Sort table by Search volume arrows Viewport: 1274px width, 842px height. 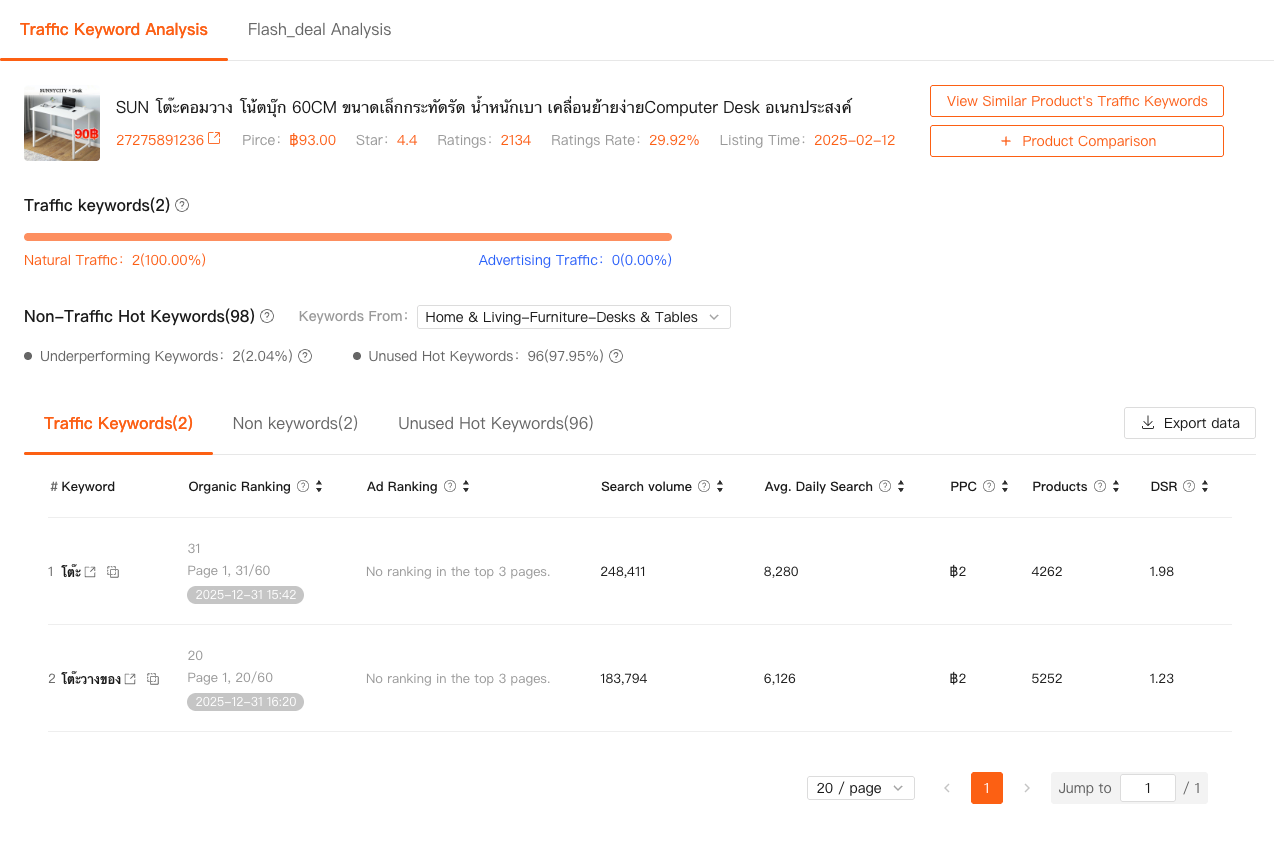(720, 487)
